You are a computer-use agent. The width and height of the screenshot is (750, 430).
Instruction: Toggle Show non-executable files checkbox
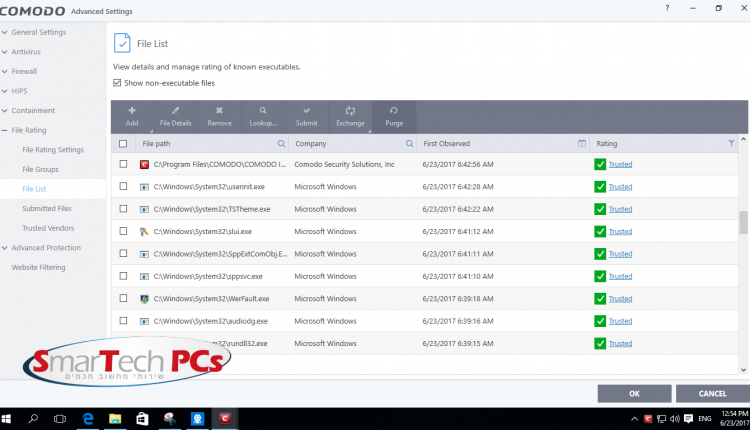(117, 83)
